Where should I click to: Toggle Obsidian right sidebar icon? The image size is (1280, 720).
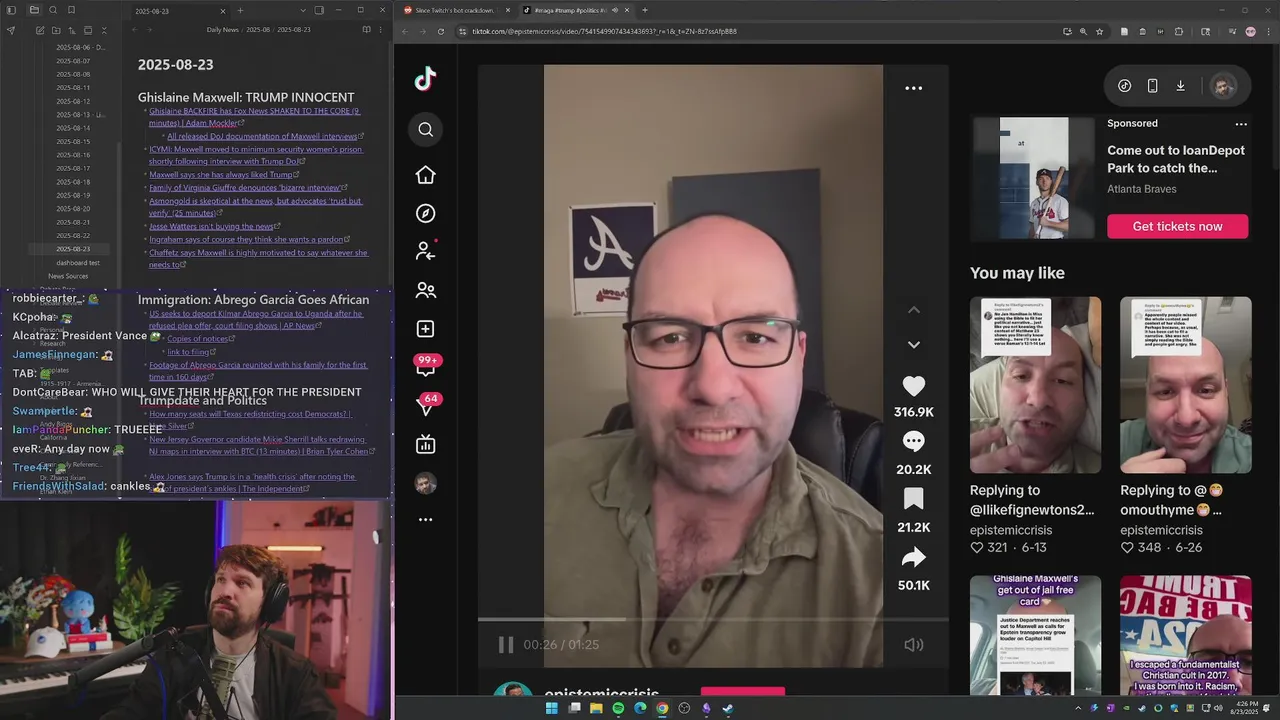[319, 10]
